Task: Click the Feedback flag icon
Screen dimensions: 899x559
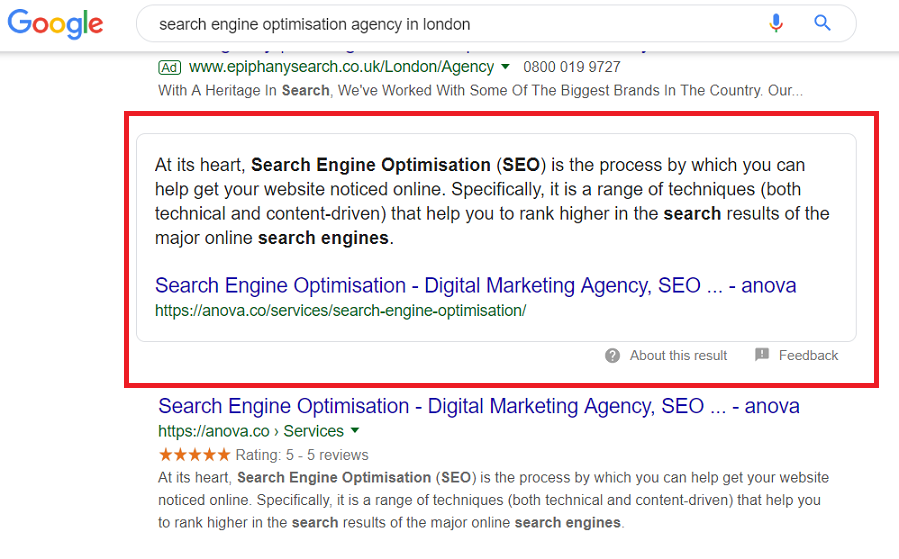Action: point(762,355)
